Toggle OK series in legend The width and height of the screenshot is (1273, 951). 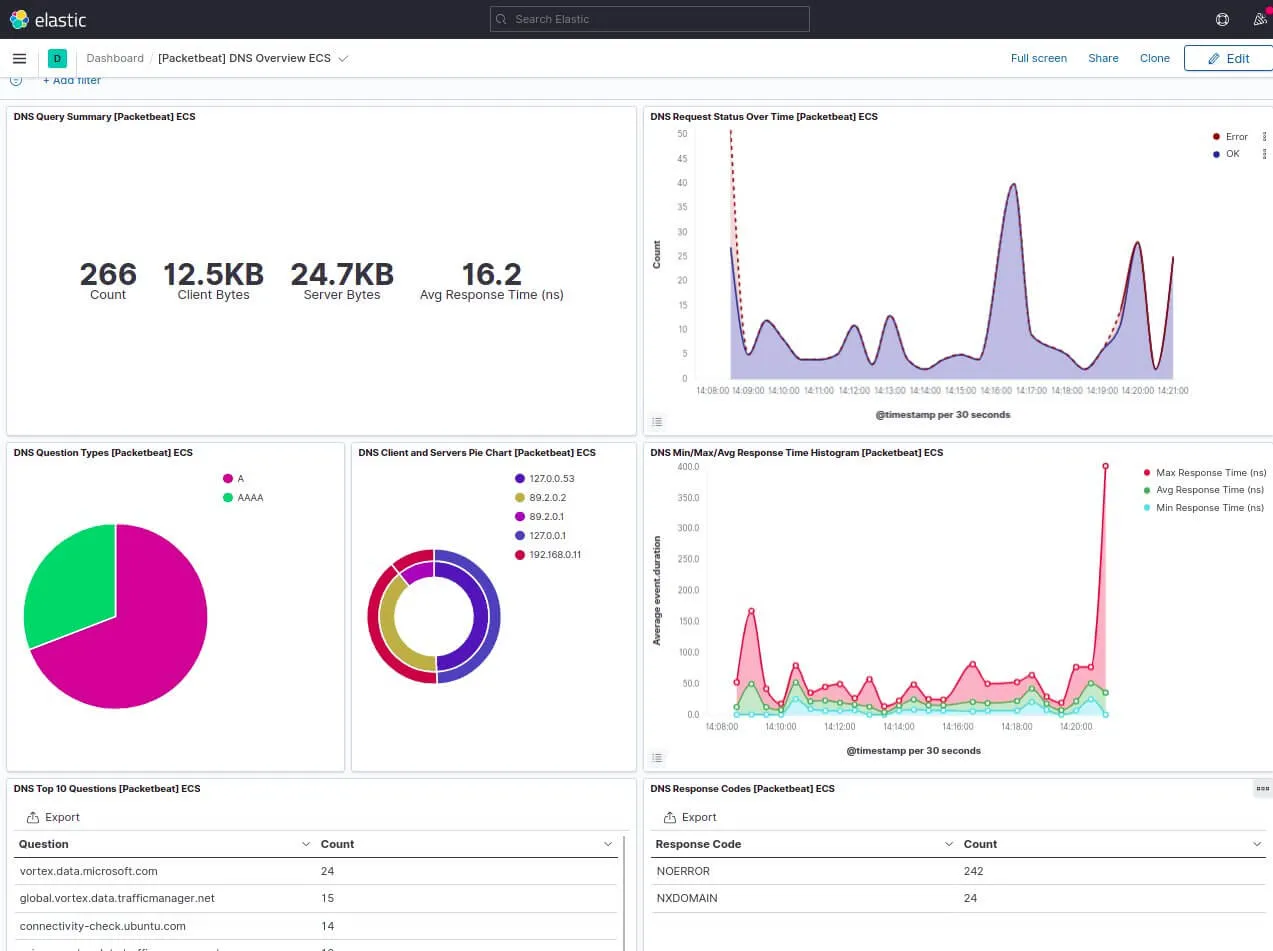(x=1226, y=154)
